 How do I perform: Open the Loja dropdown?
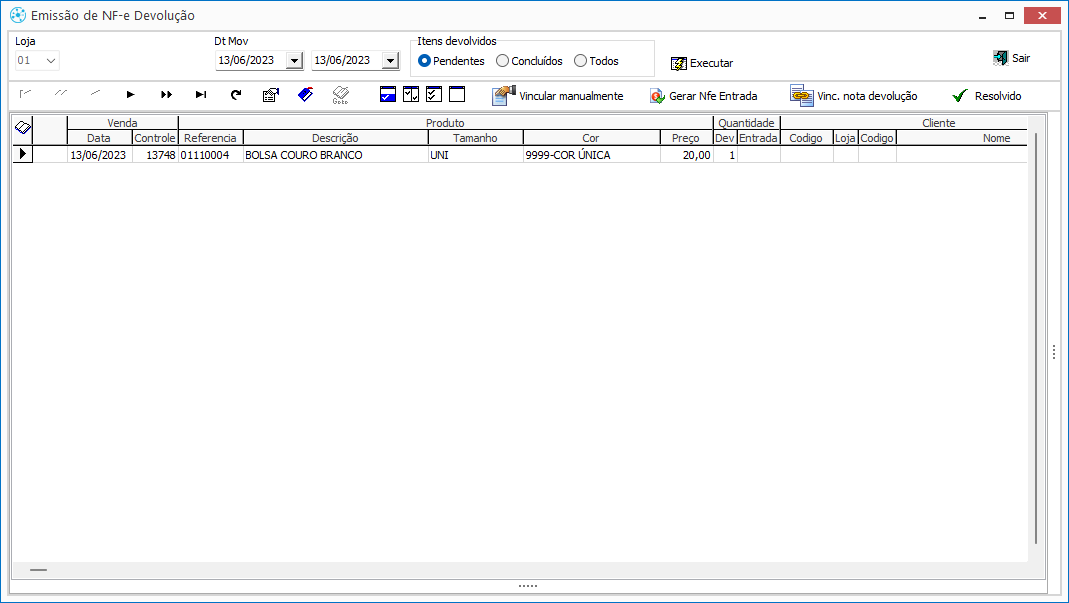[50, 61]
